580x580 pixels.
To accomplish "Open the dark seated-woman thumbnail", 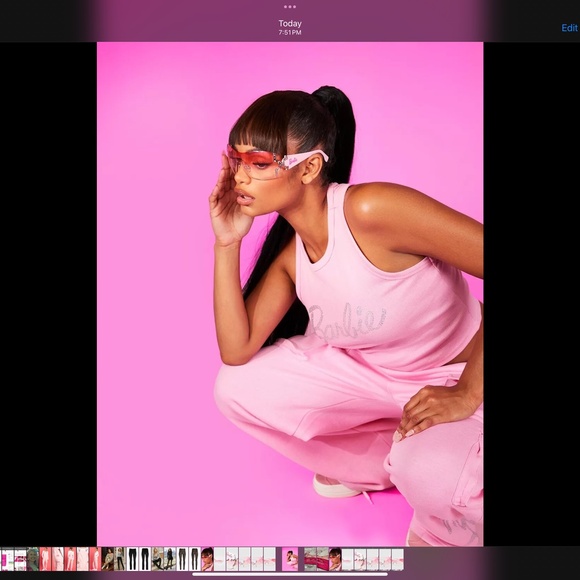I will click(x=108, y=559).
